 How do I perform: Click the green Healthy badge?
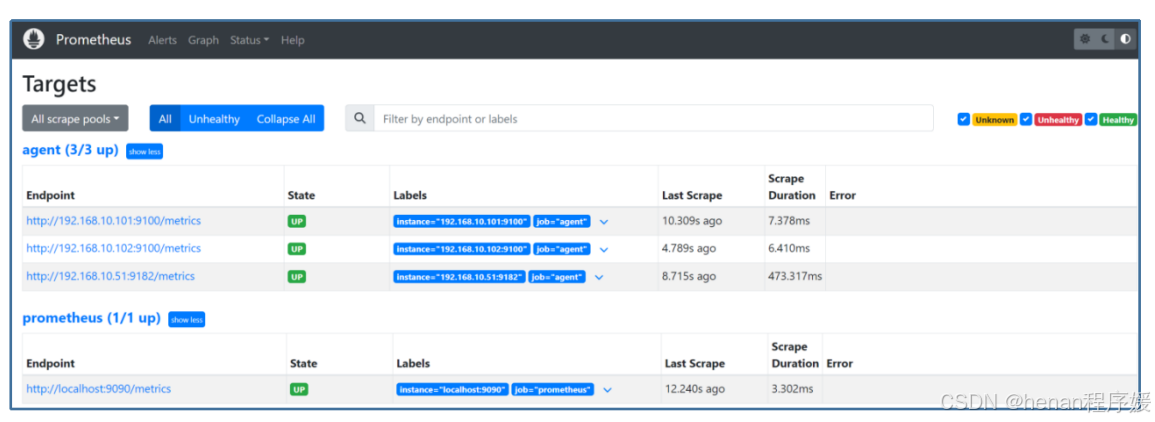(1118, 119)
